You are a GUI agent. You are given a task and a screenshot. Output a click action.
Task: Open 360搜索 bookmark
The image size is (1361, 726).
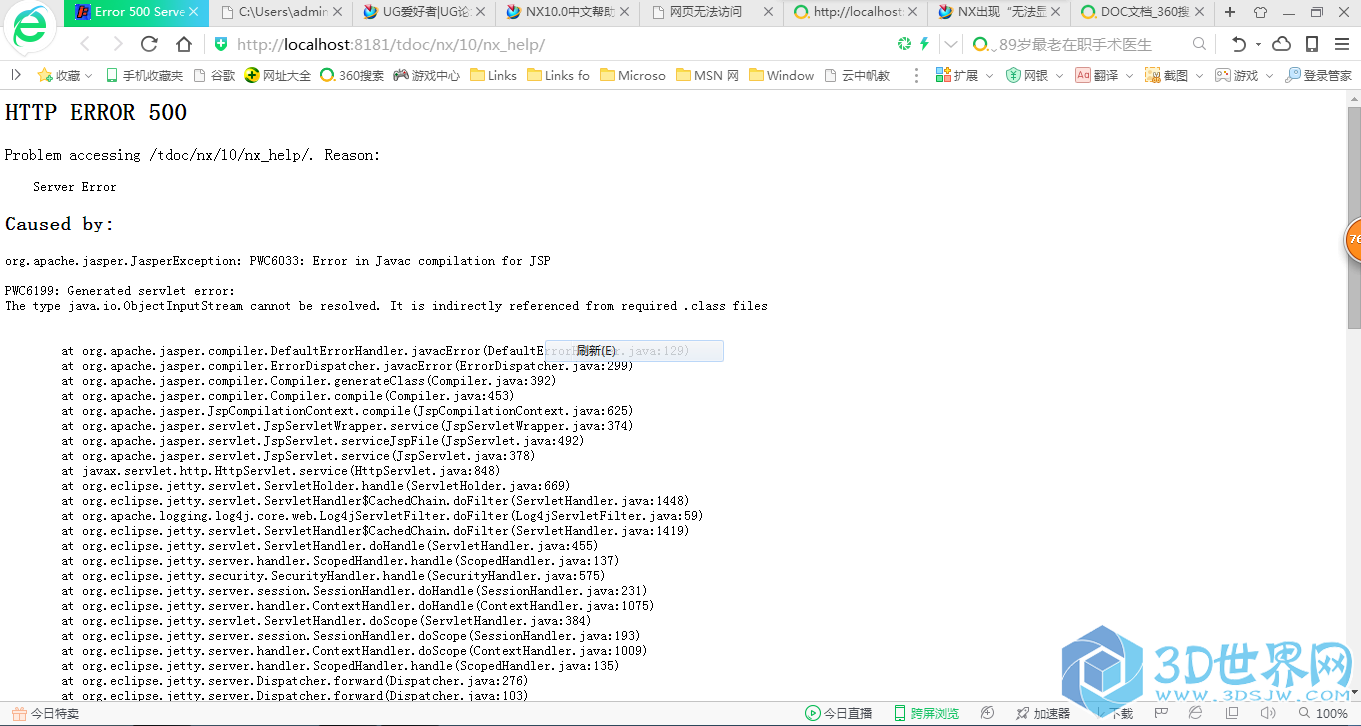pos(352,75)
